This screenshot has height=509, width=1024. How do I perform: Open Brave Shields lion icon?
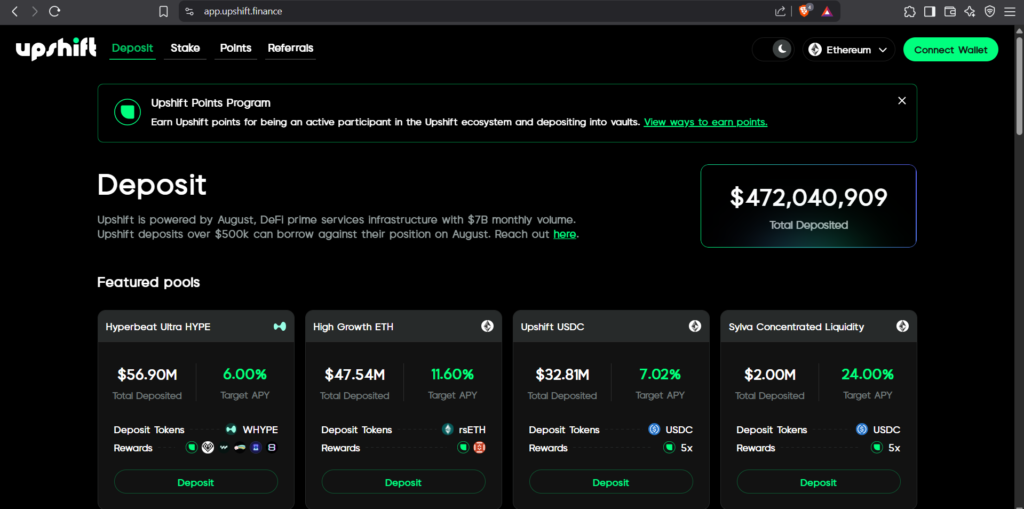(804, 10)
